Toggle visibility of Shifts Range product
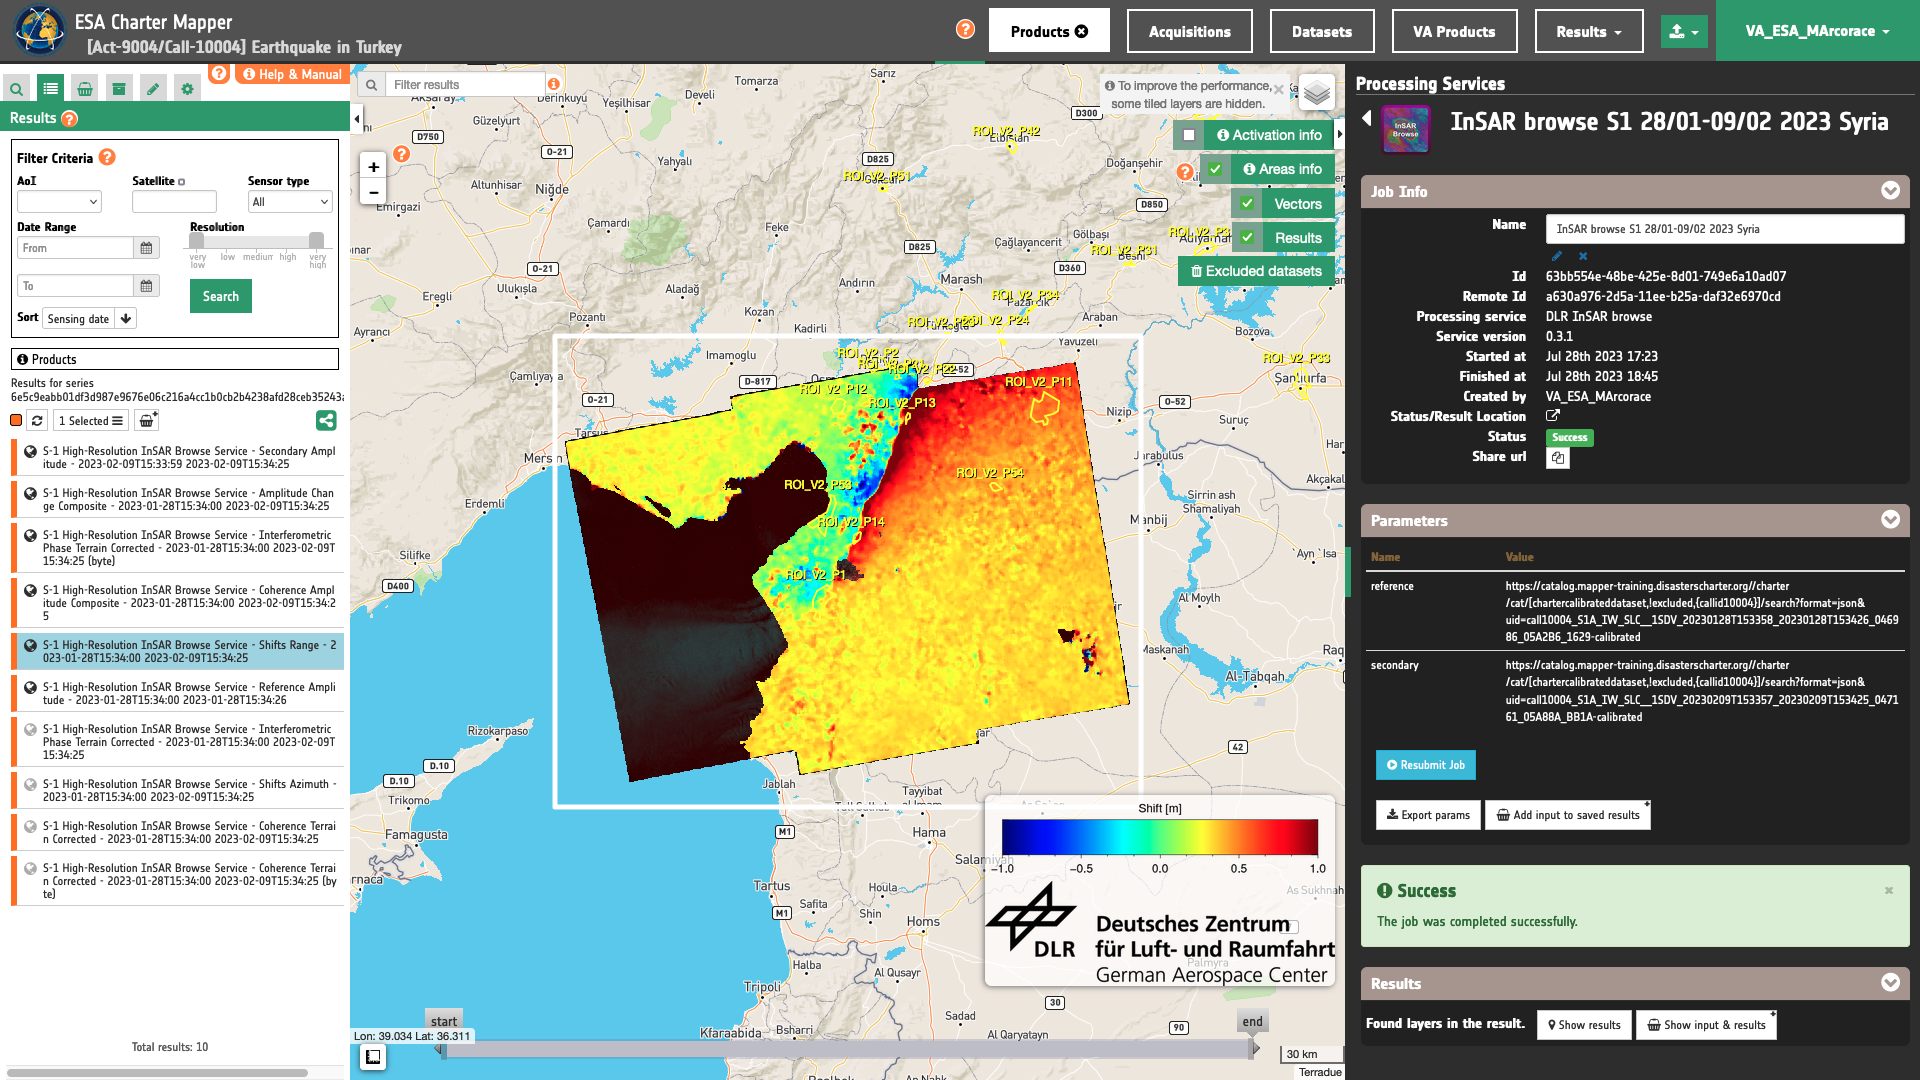The height and width of the screenshot is (1080, 1920). pyautogui.click(x=31, y=646)
